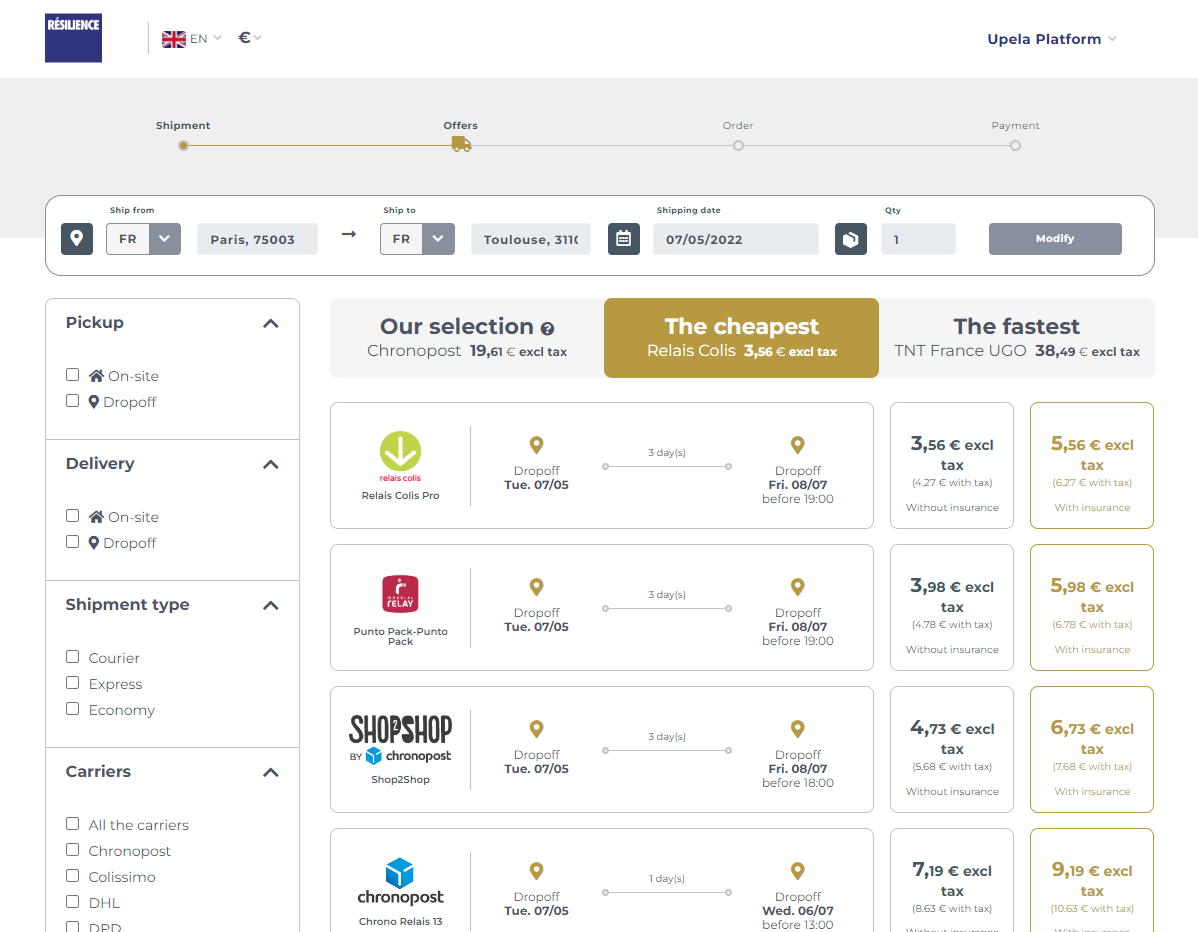The height and width of the screenshot is (932, 1198).
Task: Open the Upela Platform menu
Action: (x=1052, y=39)
